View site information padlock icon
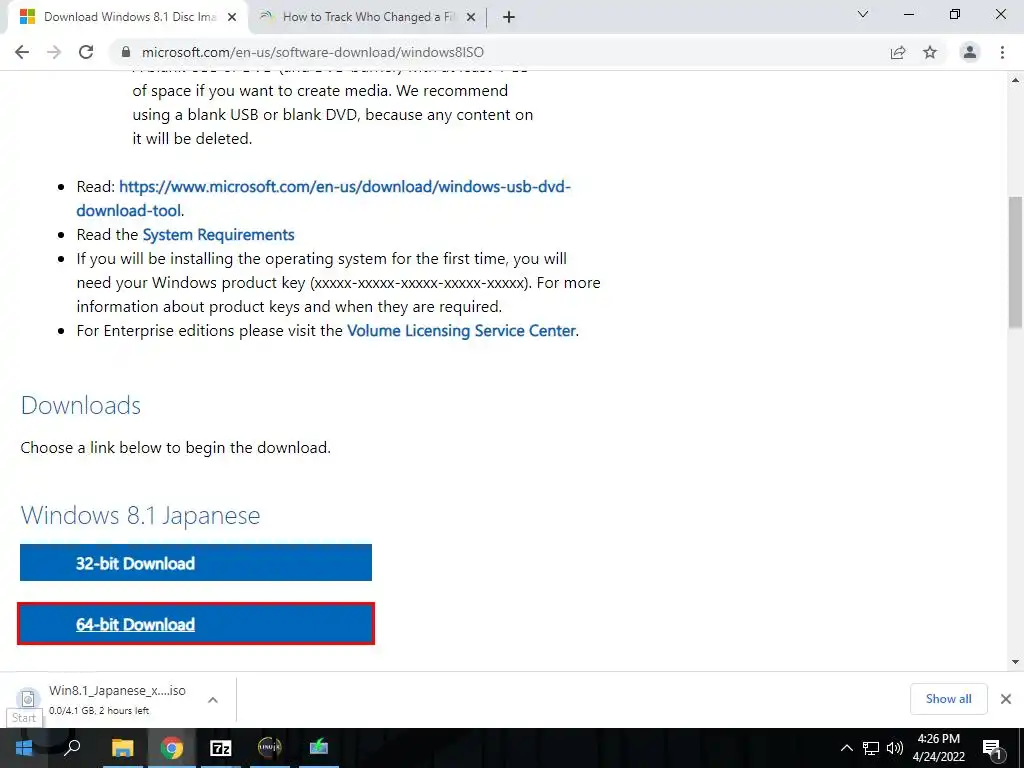The height and width of the screenshot is (768, 1024). click(x=126, y=52)
